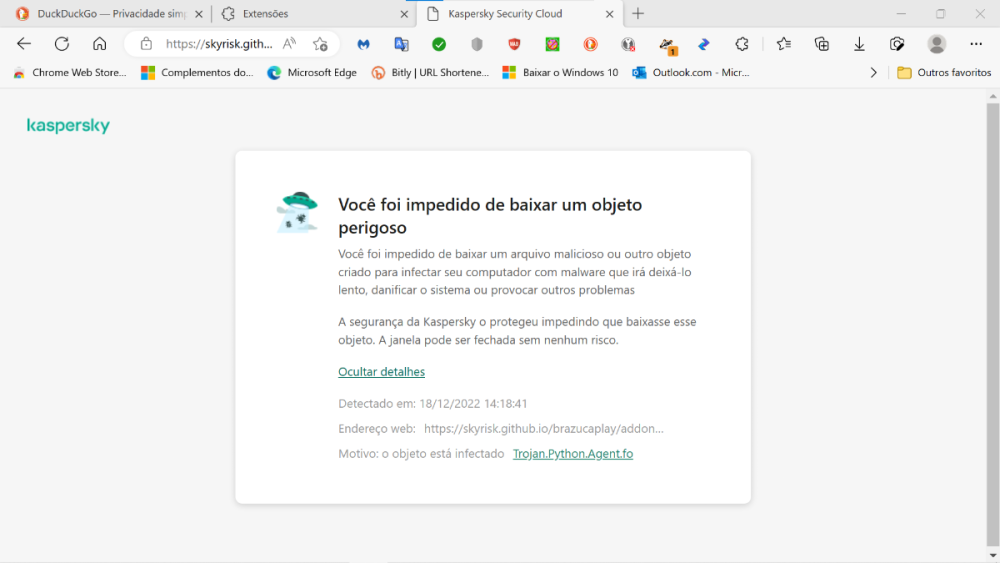1000x563 pixels.
Task: Expand the favorites bar overflow chevron
Action: pos(873,73)
